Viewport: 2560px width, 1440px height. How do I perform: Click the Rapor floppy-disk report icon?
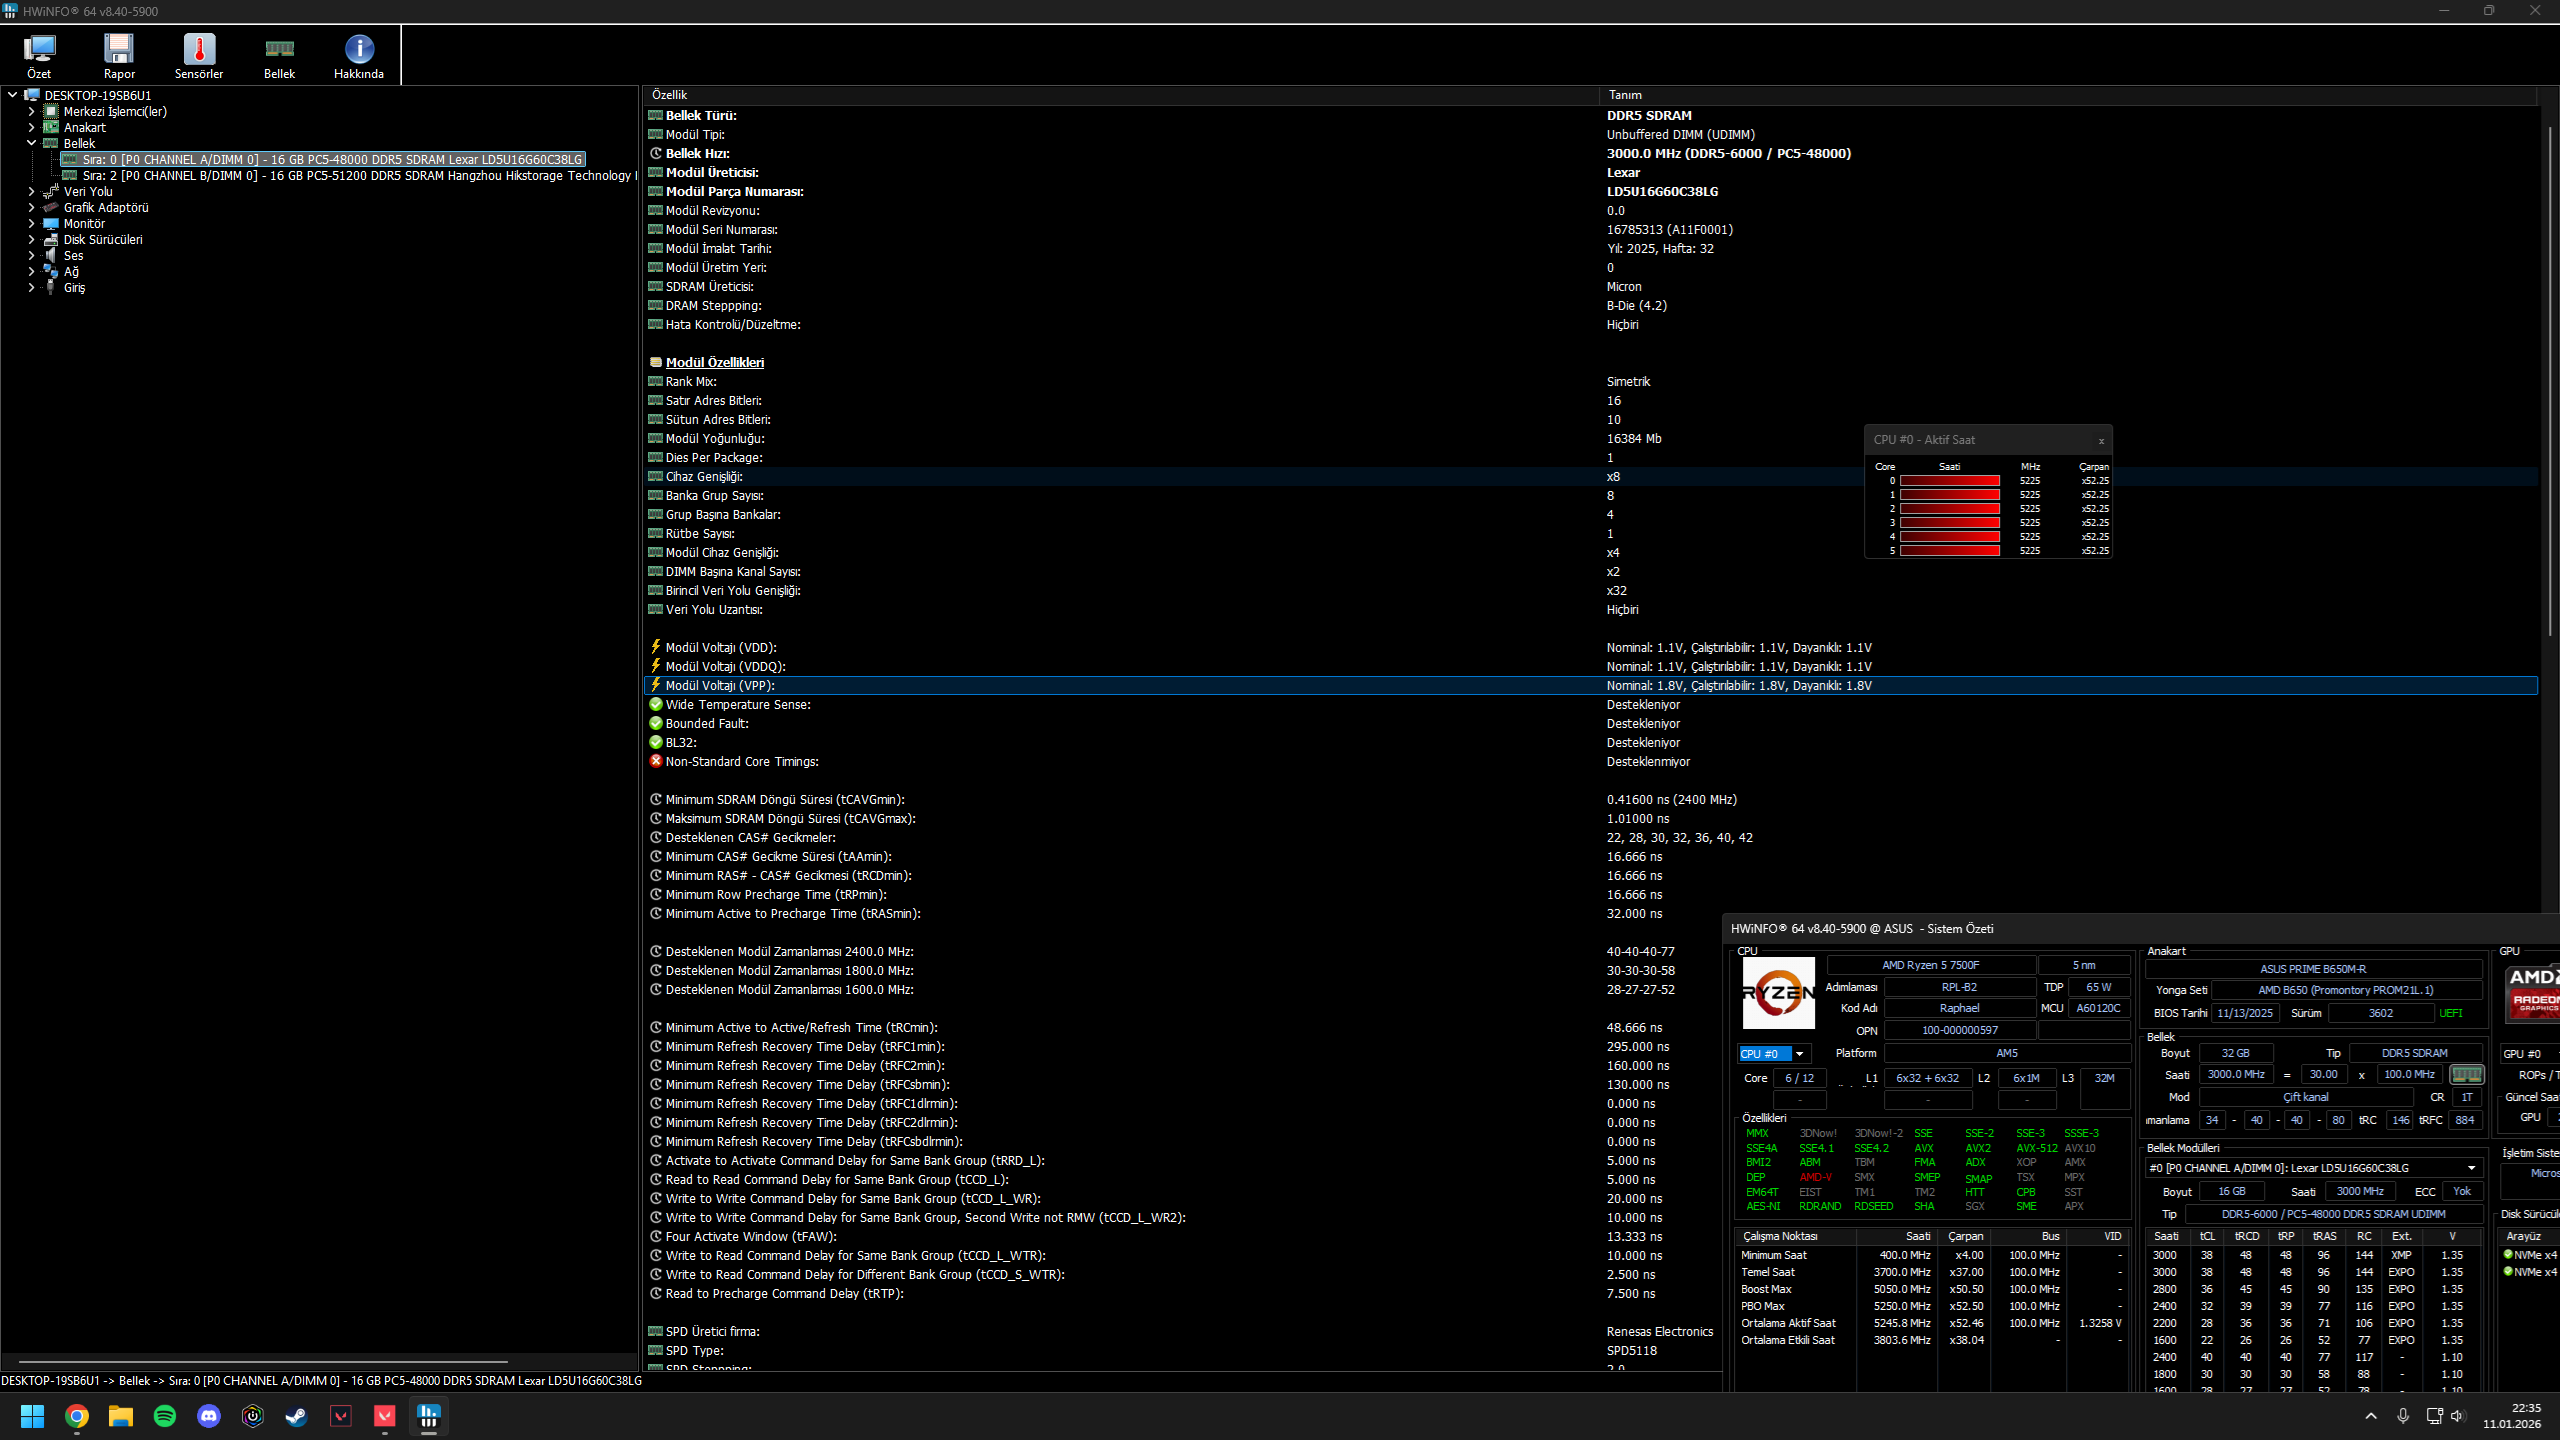tap(119, 56)
